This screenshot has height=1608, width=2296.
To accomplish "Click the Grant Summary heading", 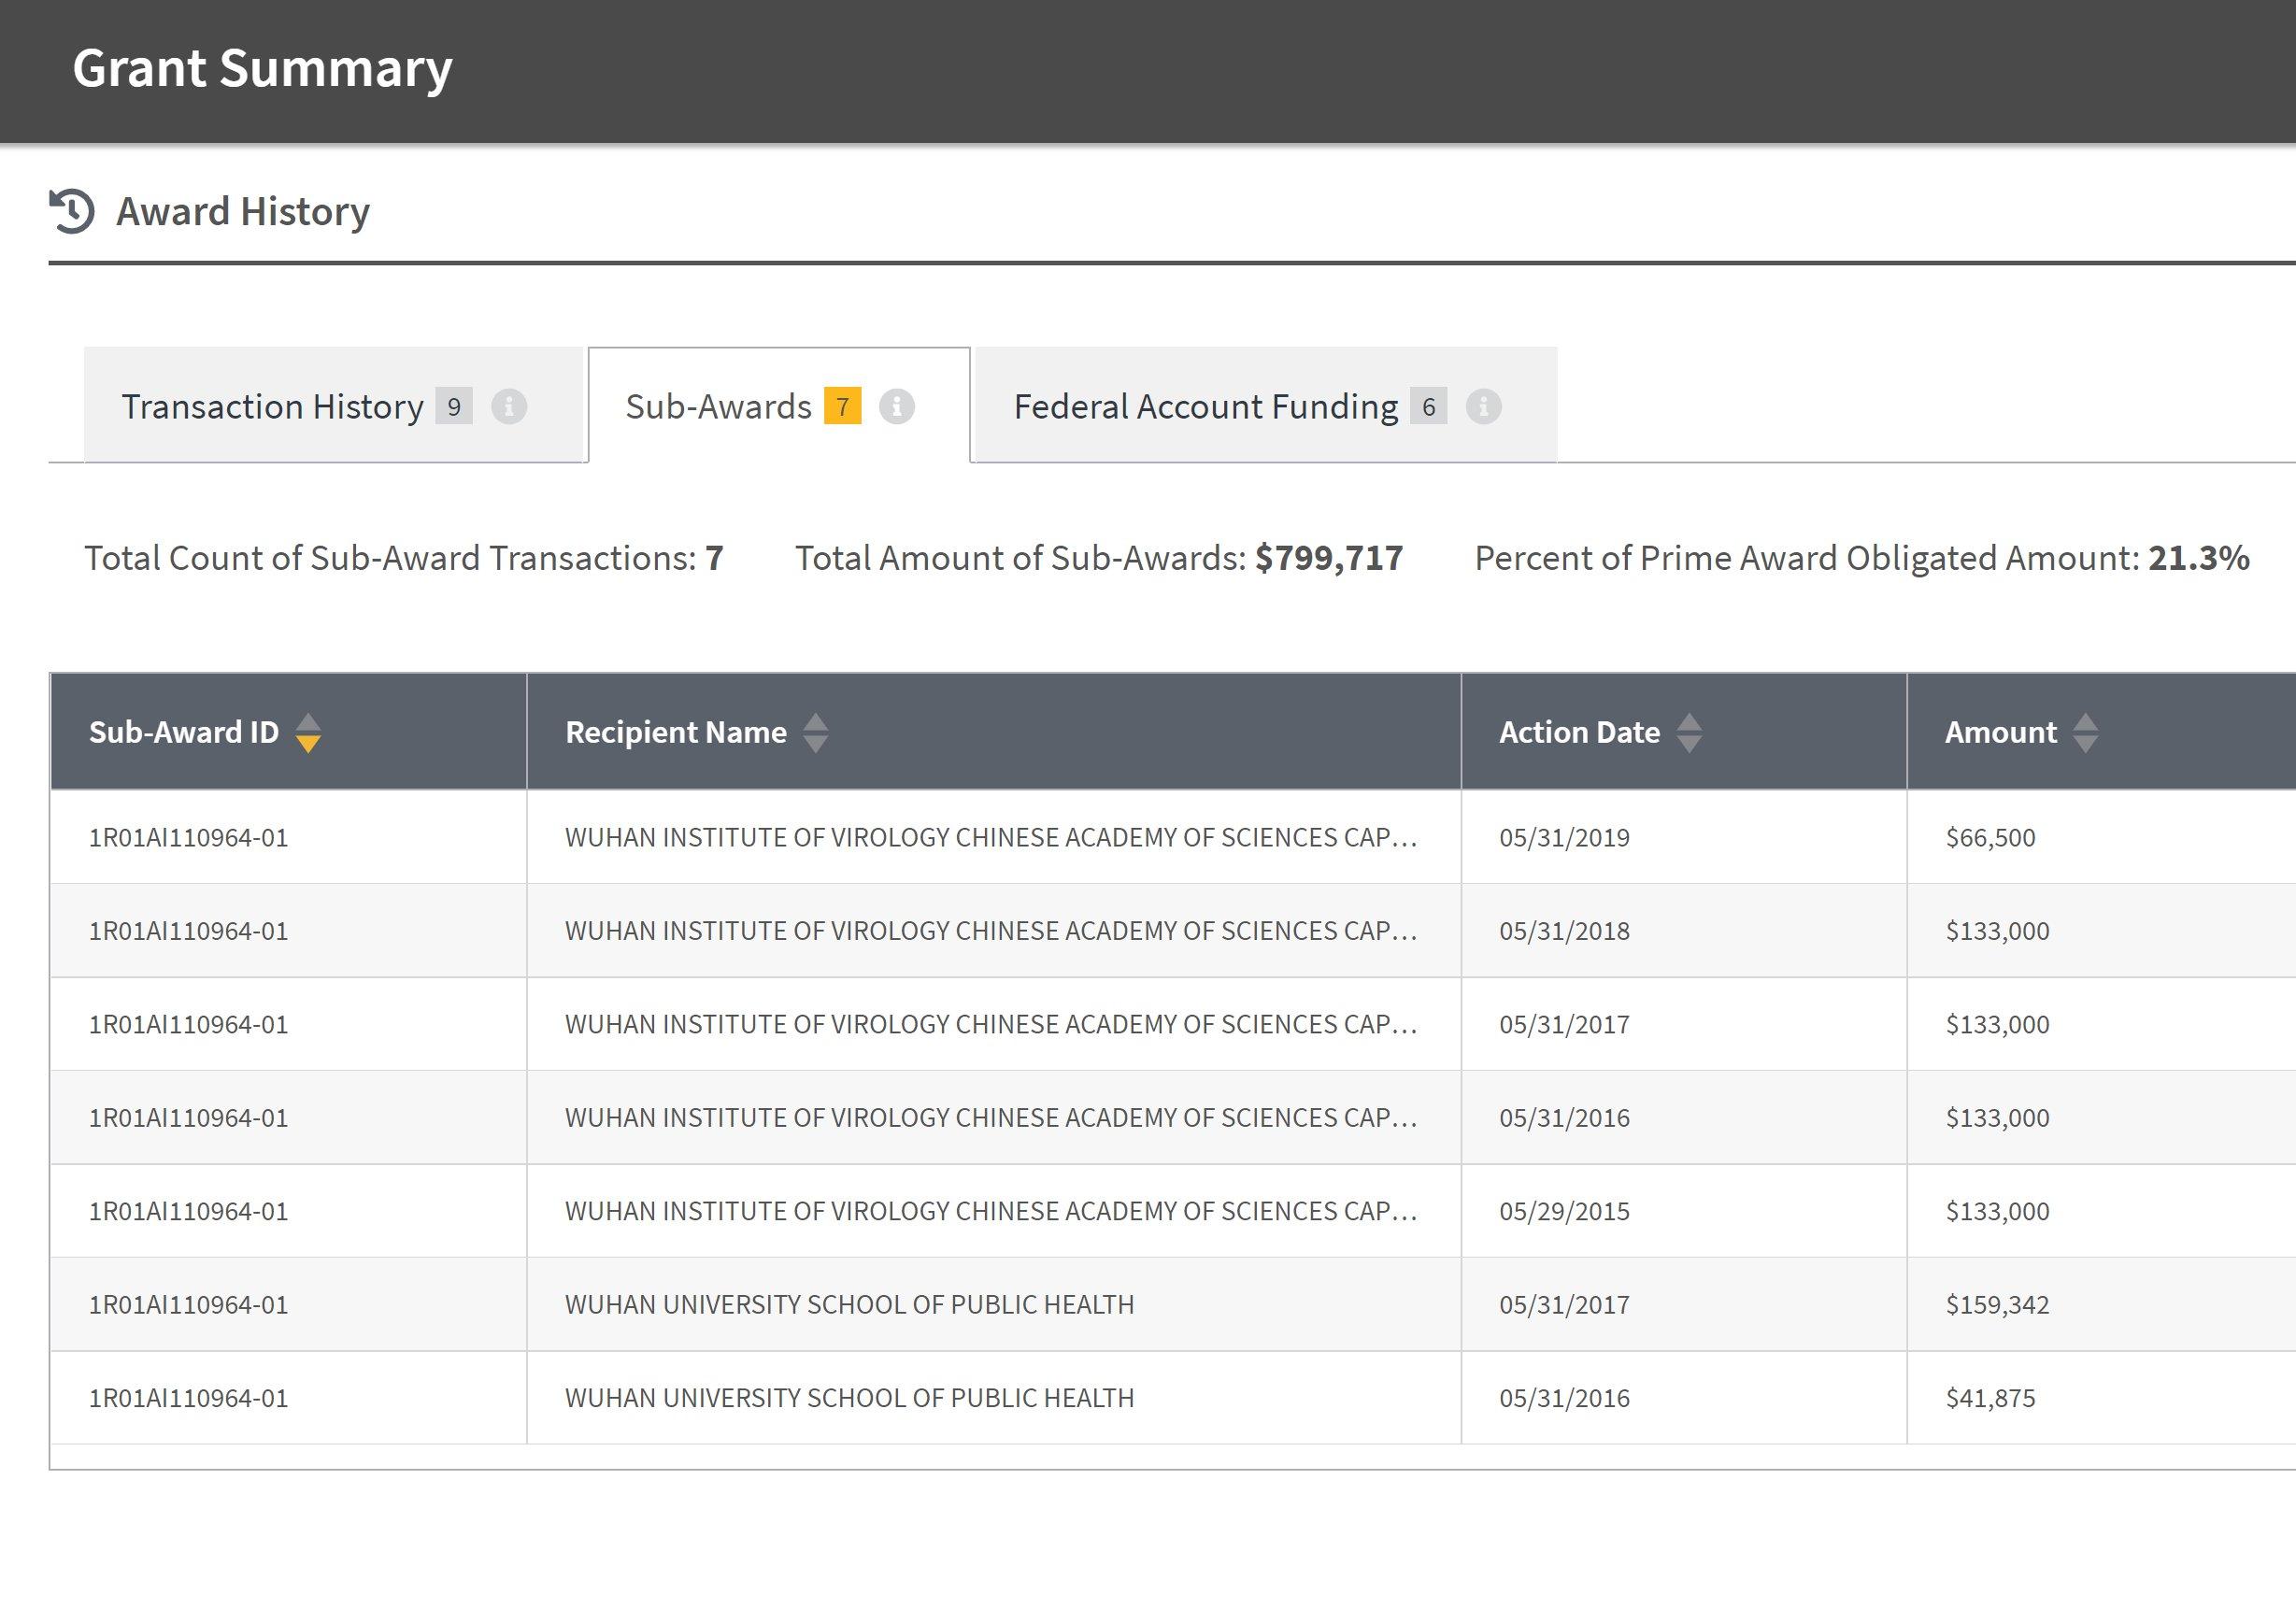I will 263,69.
